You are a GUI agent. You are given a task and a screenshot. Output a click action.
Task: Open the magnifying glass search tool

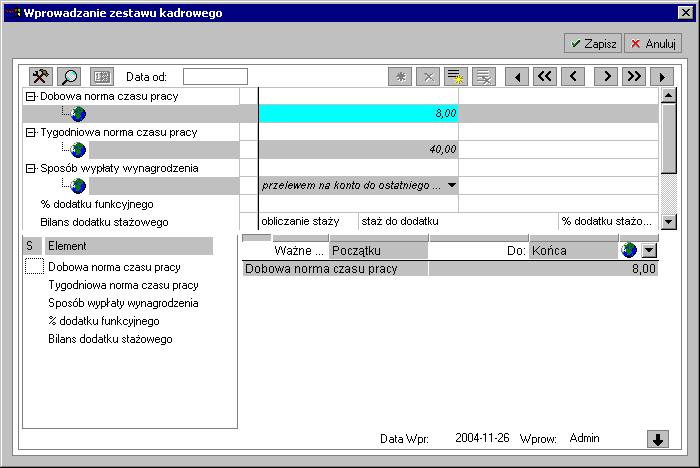69,77
